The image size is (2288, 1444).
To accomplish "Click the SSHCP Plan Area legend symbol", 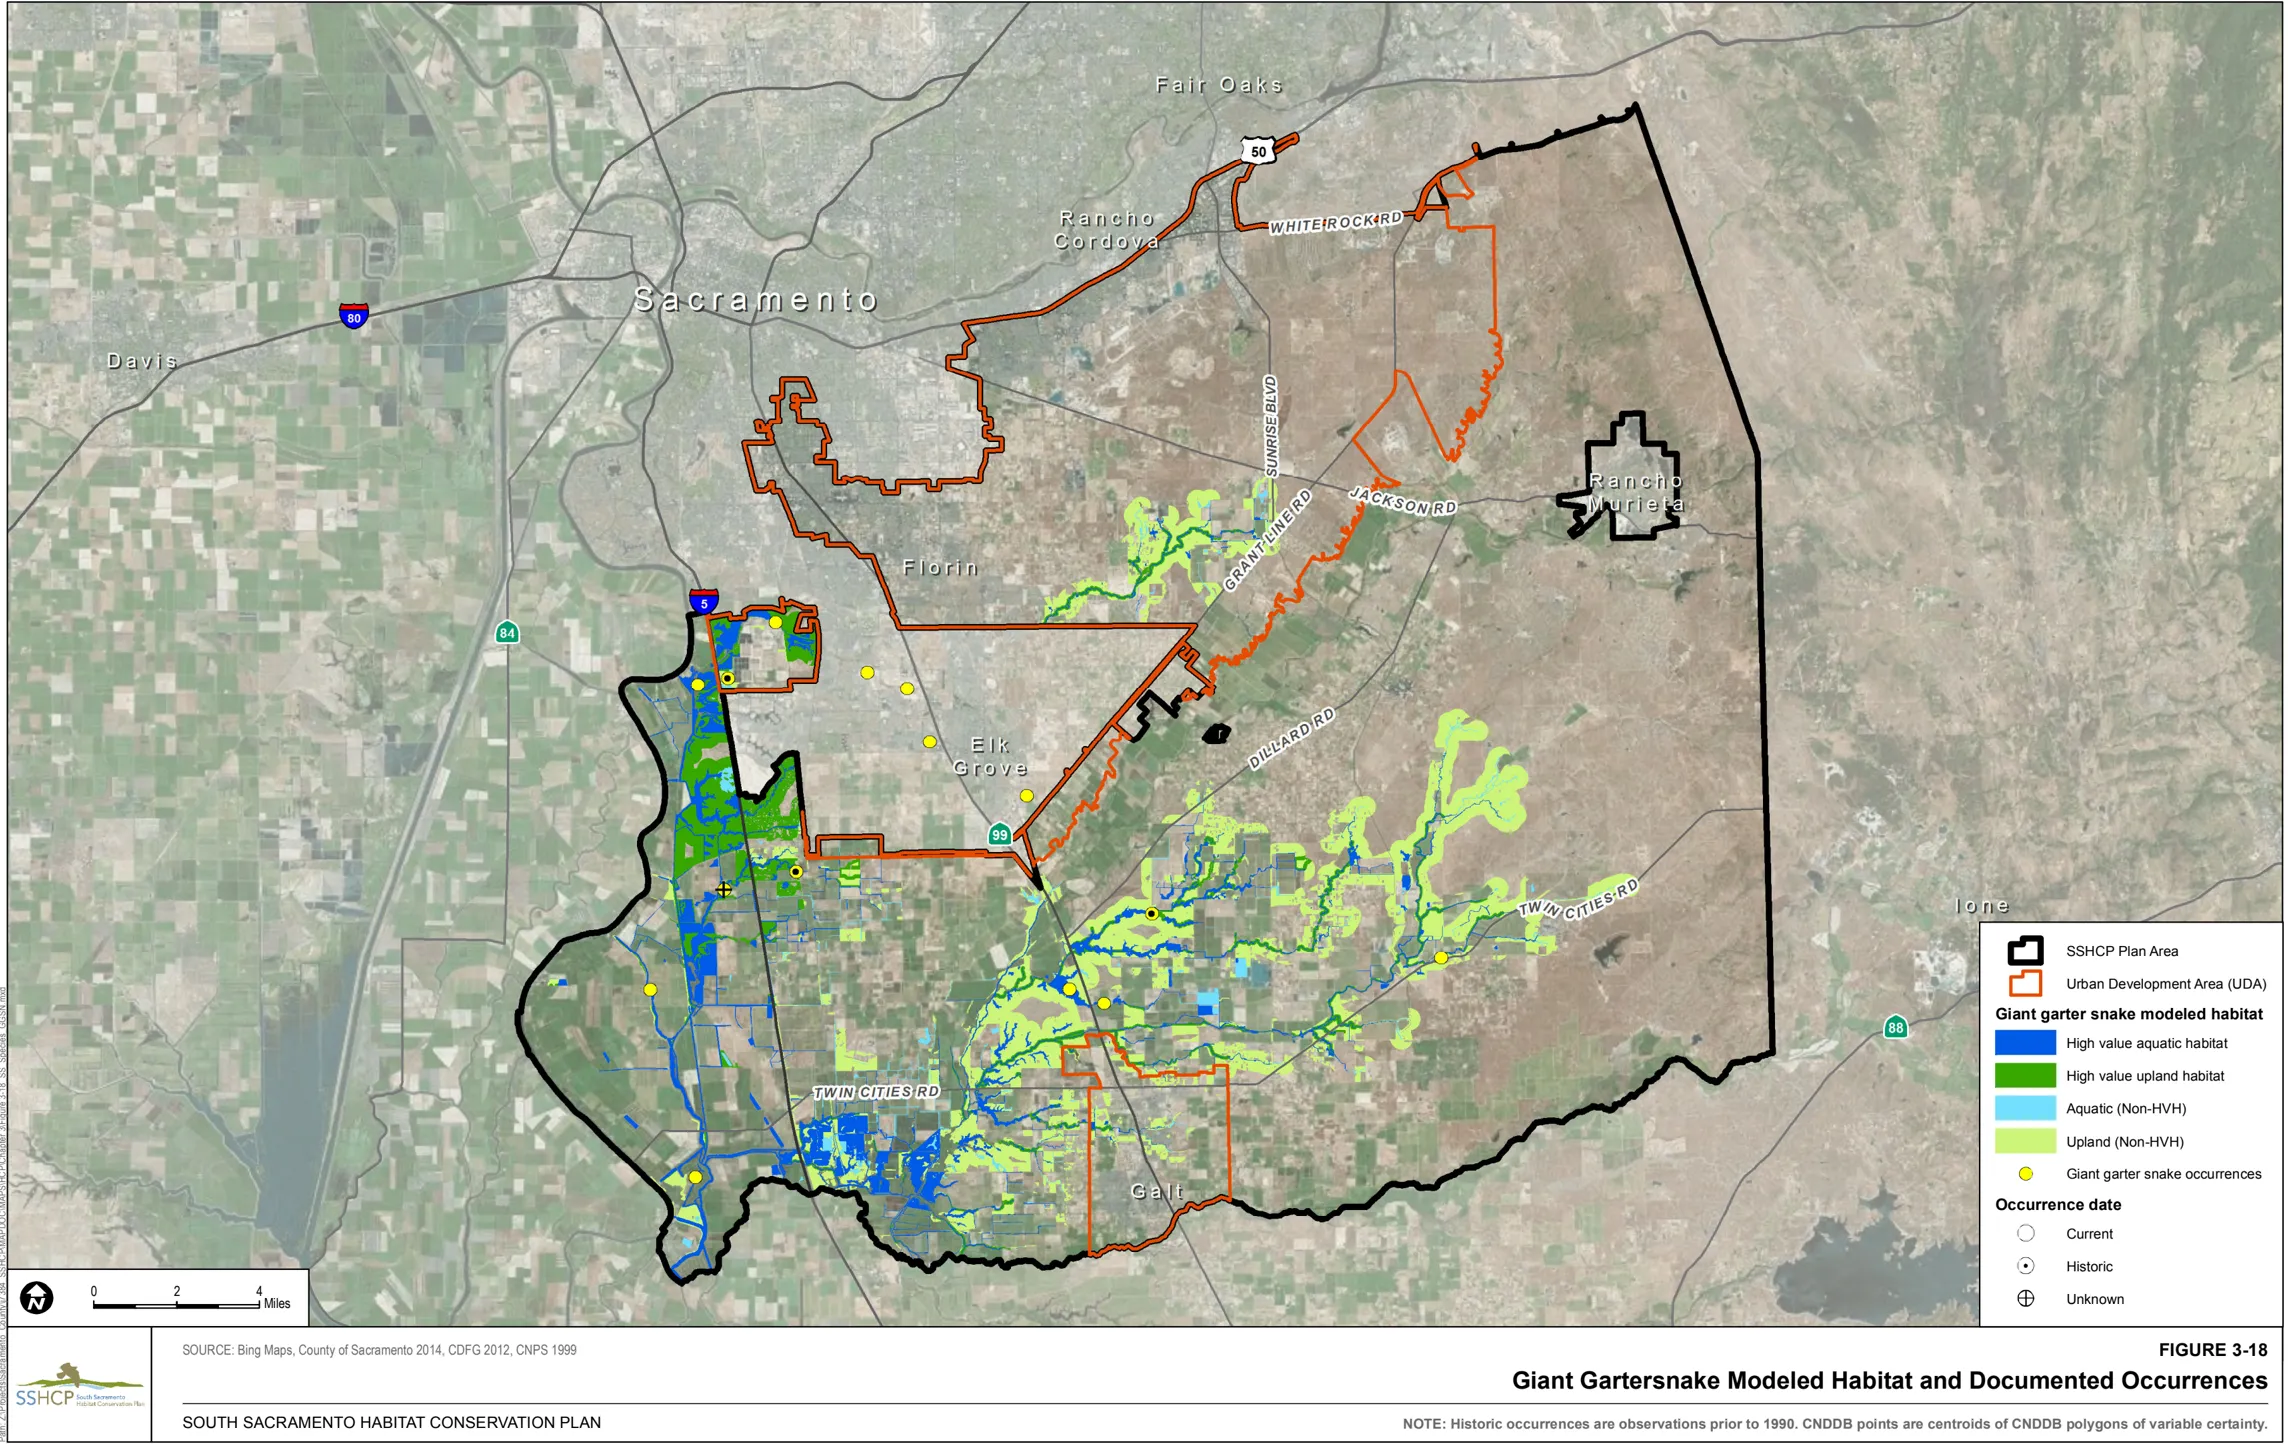I will click(x=2025, y=950).
